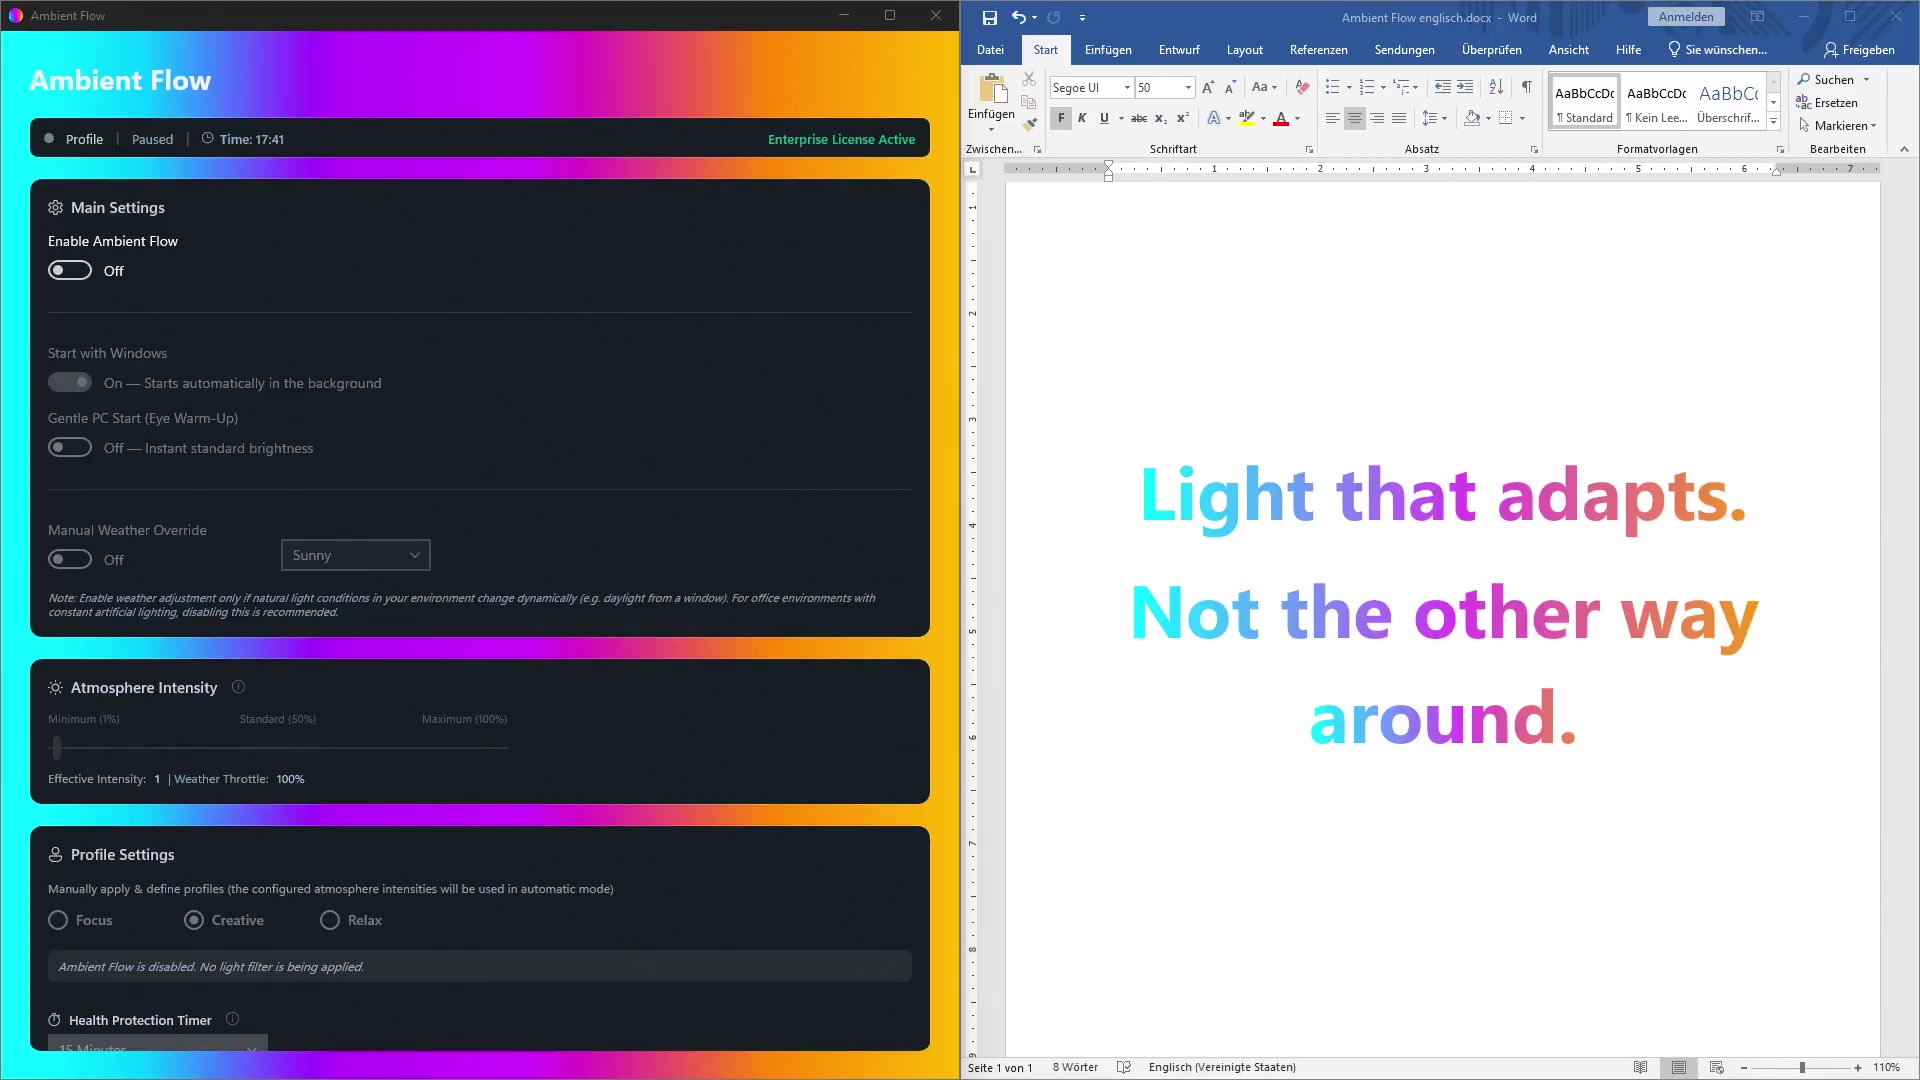Switch to the Layout ribbon tab
Screen dimensions: 1920x1080
click(x=1245, y=50)
